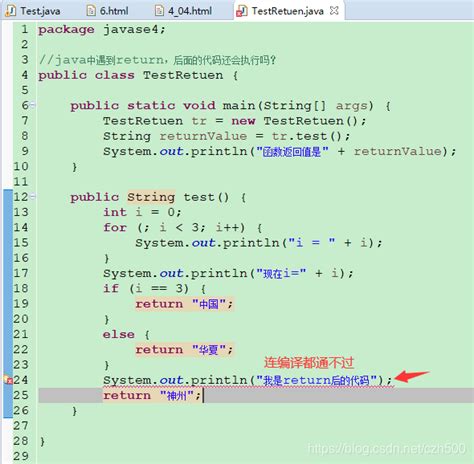Close the TestRetuen.java tab

coord(334,11)
